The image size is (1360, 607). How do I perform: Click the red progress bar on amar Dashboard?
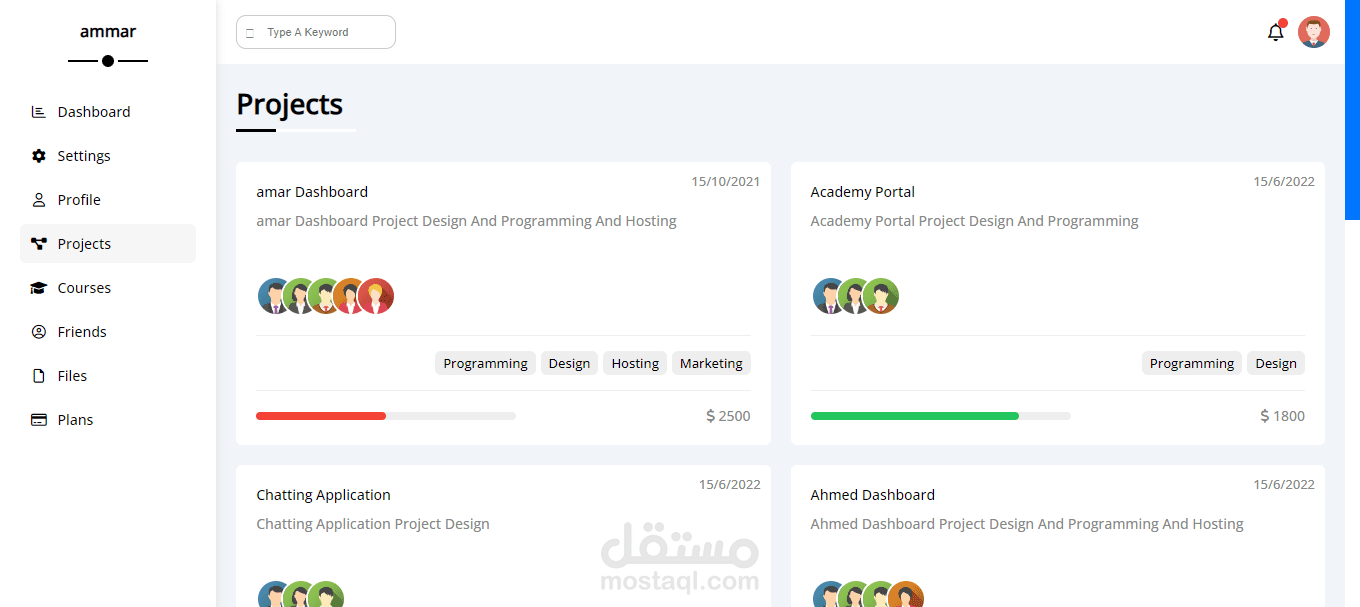(320, 415)
